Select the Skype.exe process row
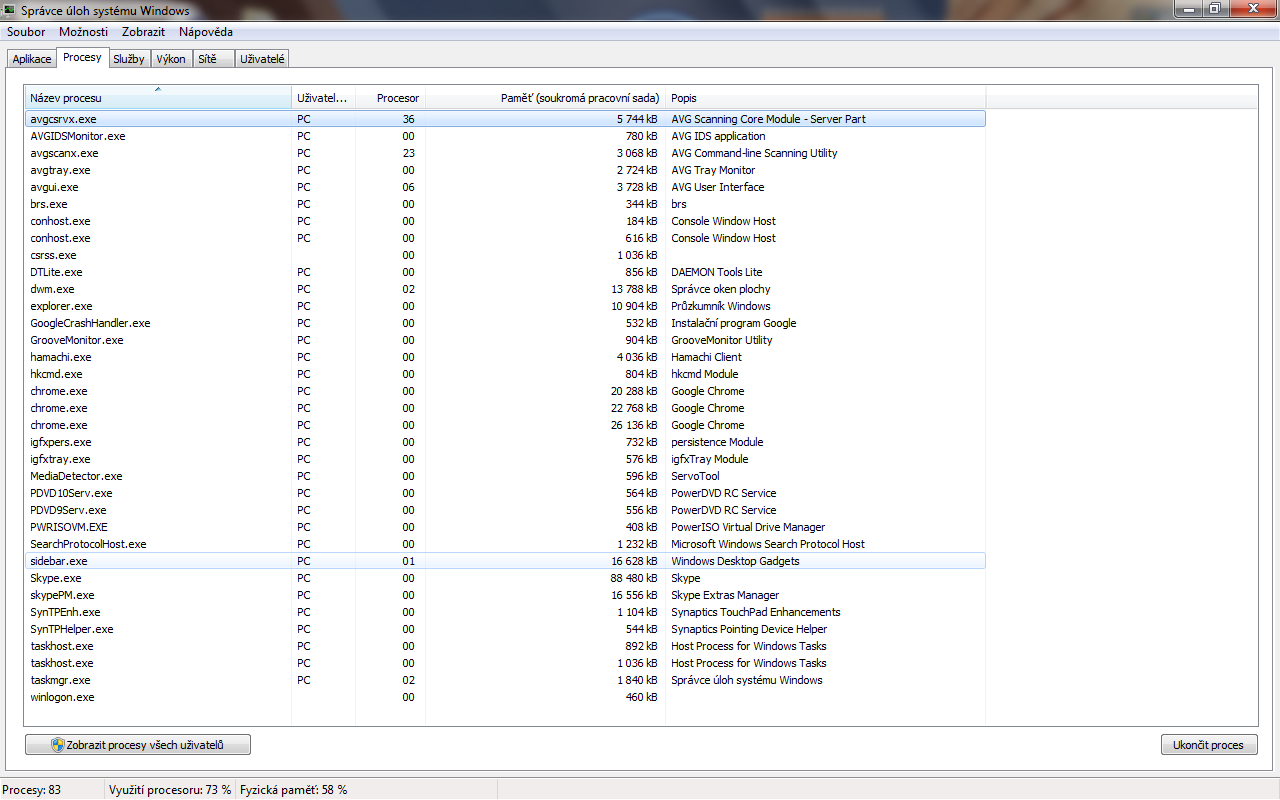This screenshot has width=1280, height=800. (x=56, y=578)
